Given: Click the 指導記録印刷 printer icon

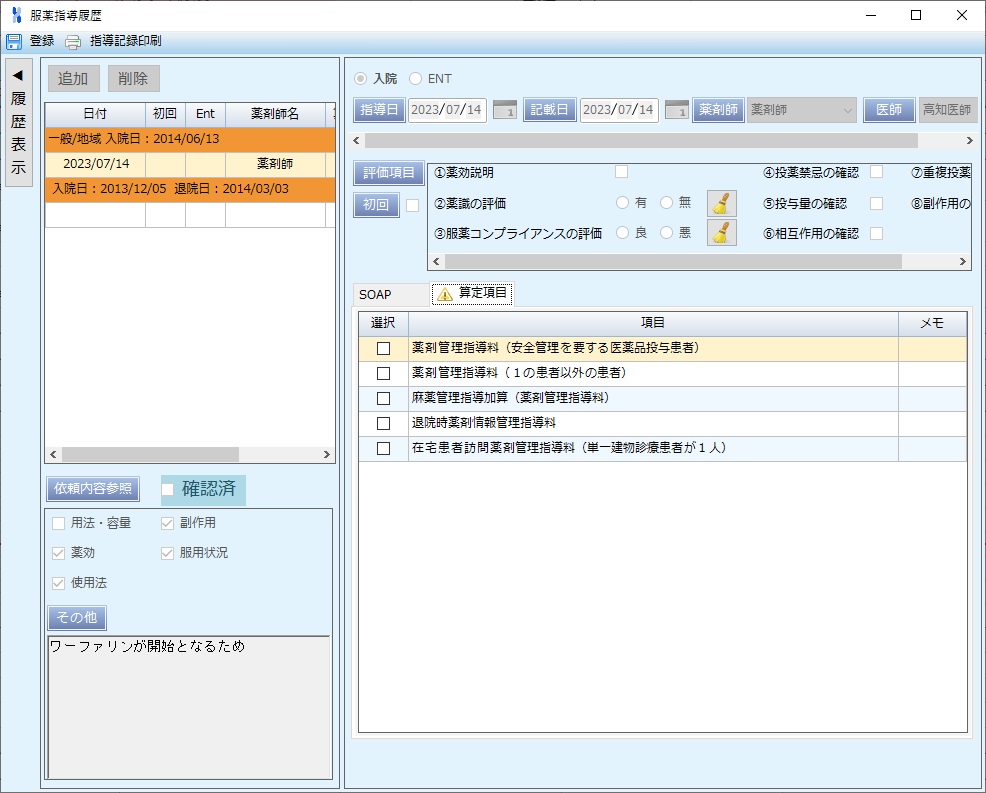Looking at the screenshot, I should (73, 42).
